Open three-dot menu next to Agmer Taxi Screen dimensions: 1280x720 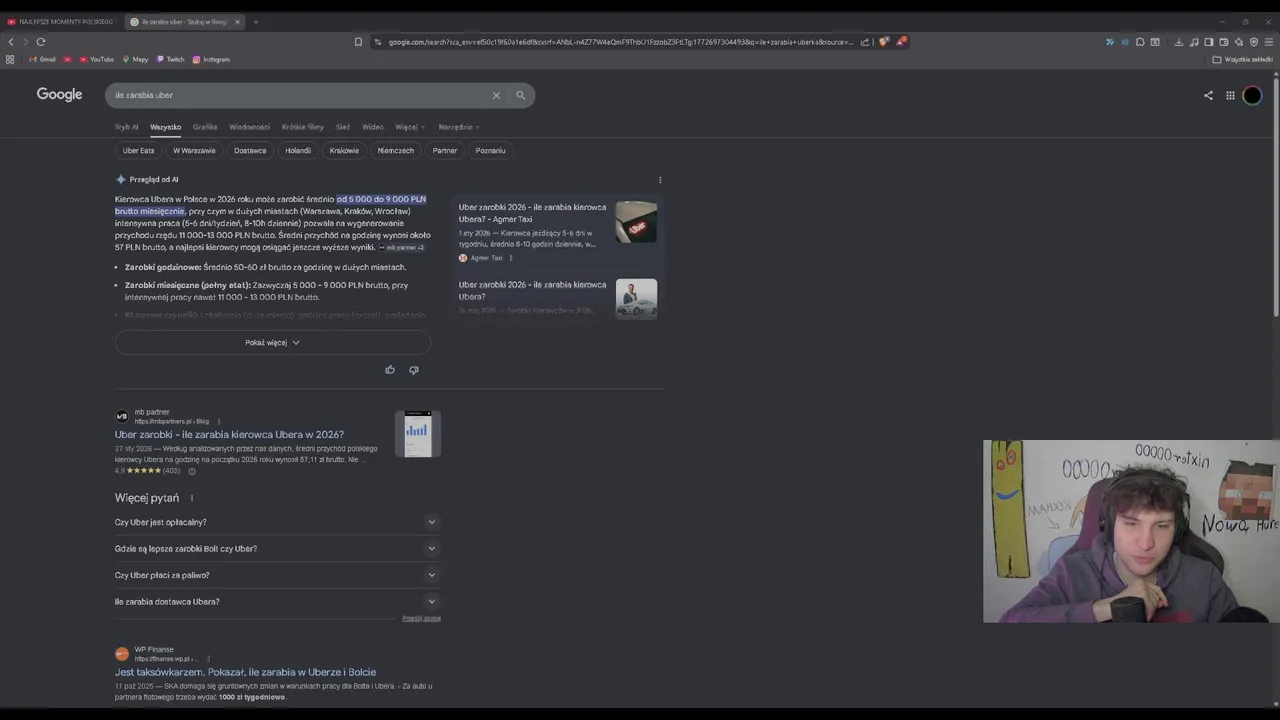click(511, 258)
